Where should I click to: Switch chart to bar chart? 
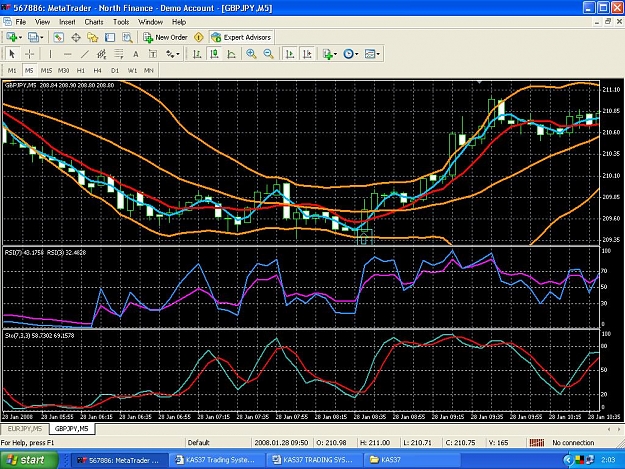197,54
